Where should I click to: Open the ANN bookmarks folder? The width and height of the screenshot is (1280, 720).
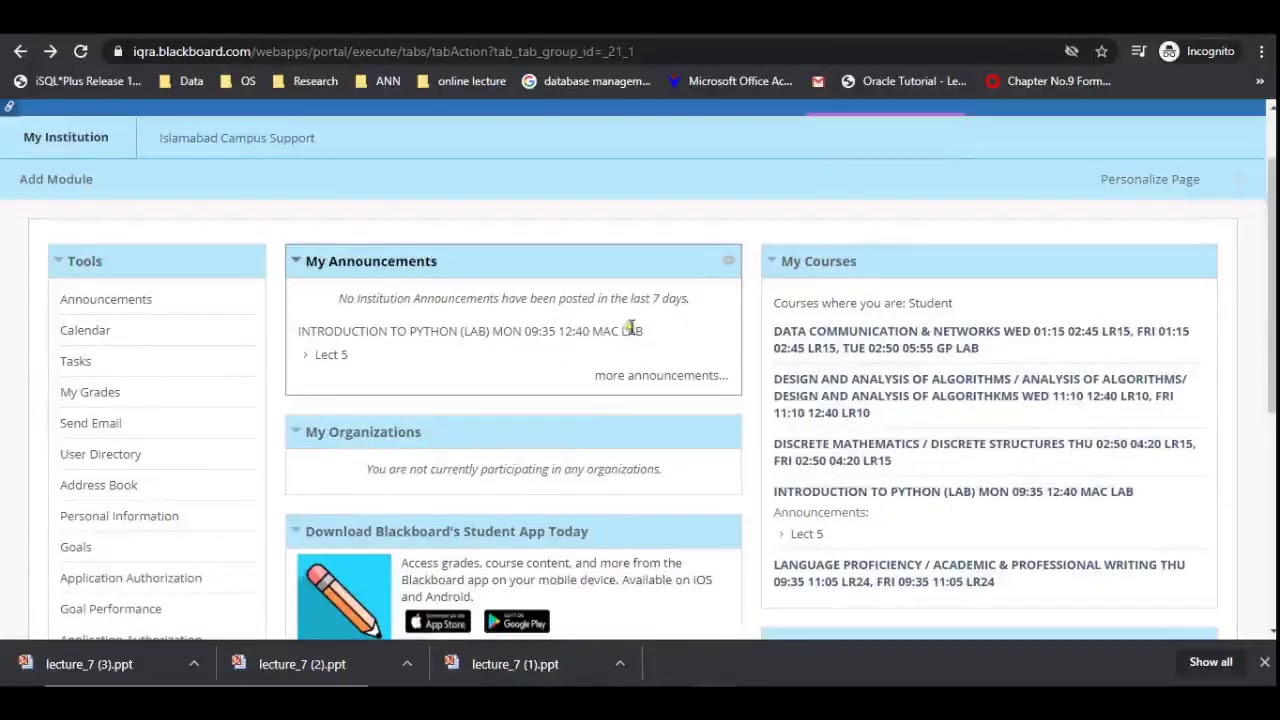(x=377, y=81)
